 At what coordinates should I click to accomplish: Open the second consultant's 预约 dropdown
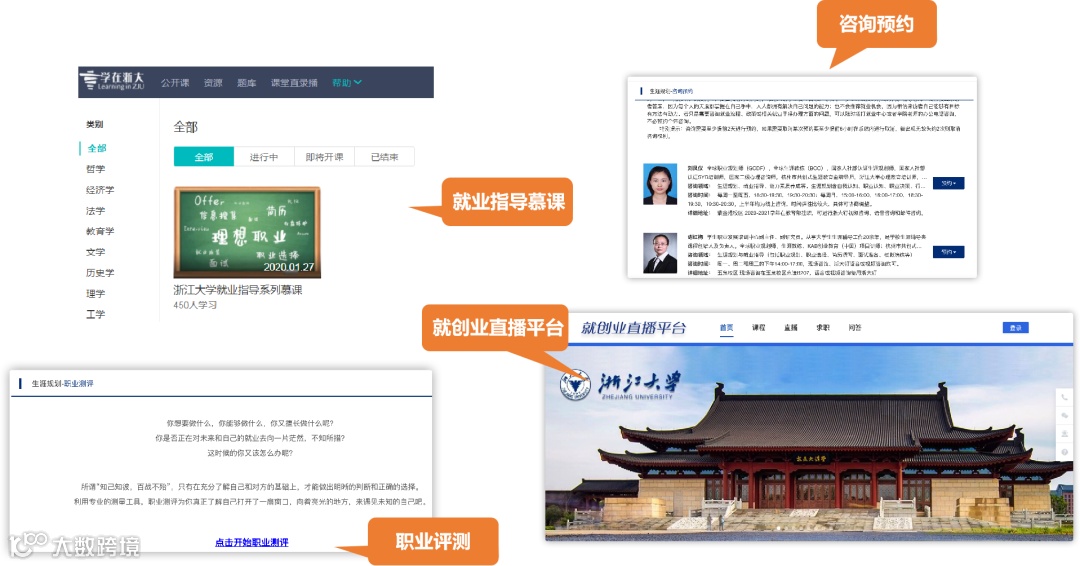(948, 252)
